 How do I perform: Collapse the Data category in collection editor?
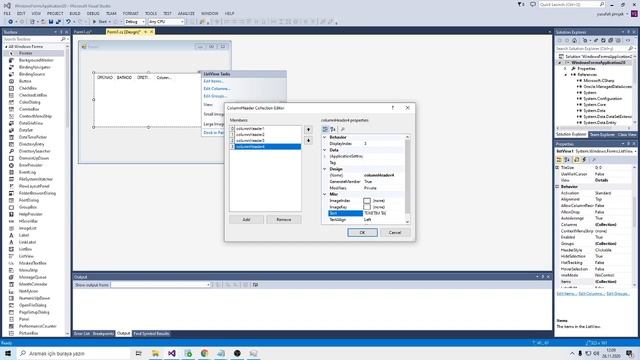[x=325, y=150]
